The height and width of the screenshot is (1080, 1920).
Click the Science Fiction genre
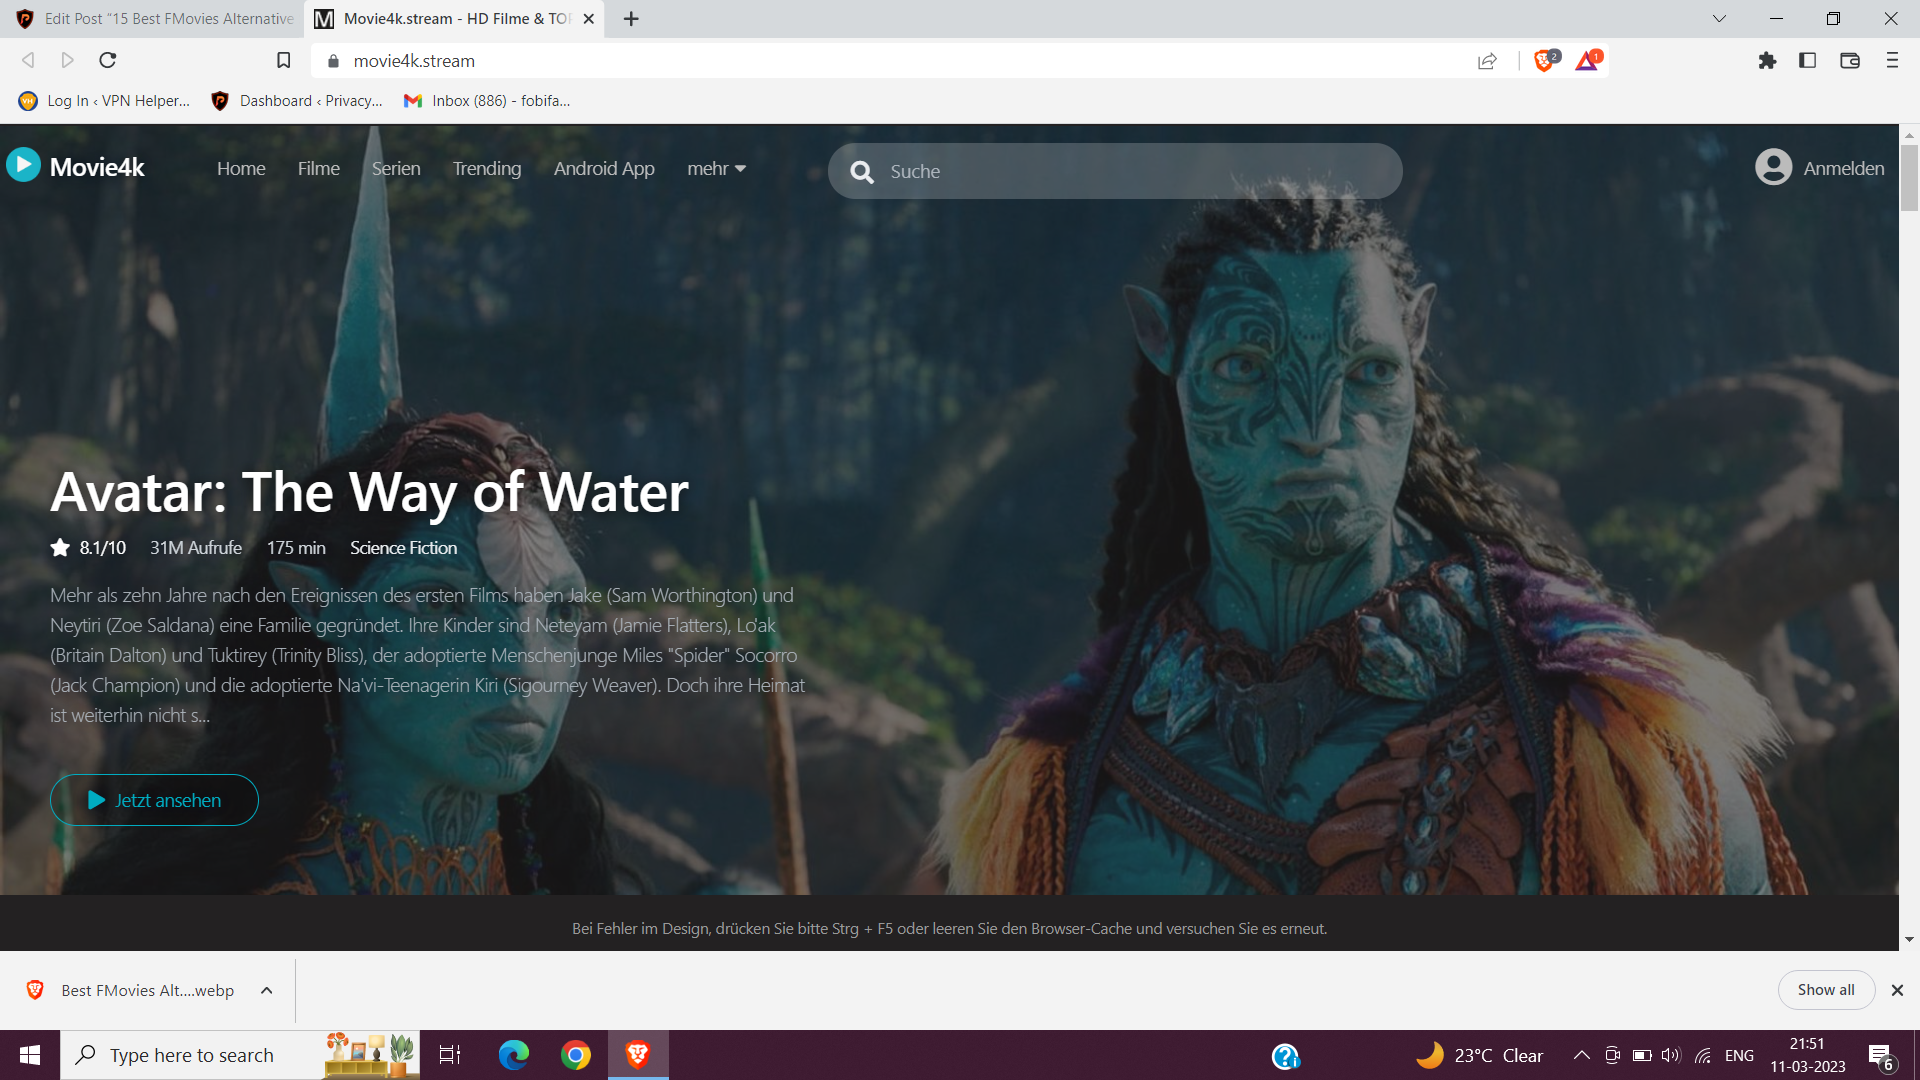click(403, 548)
